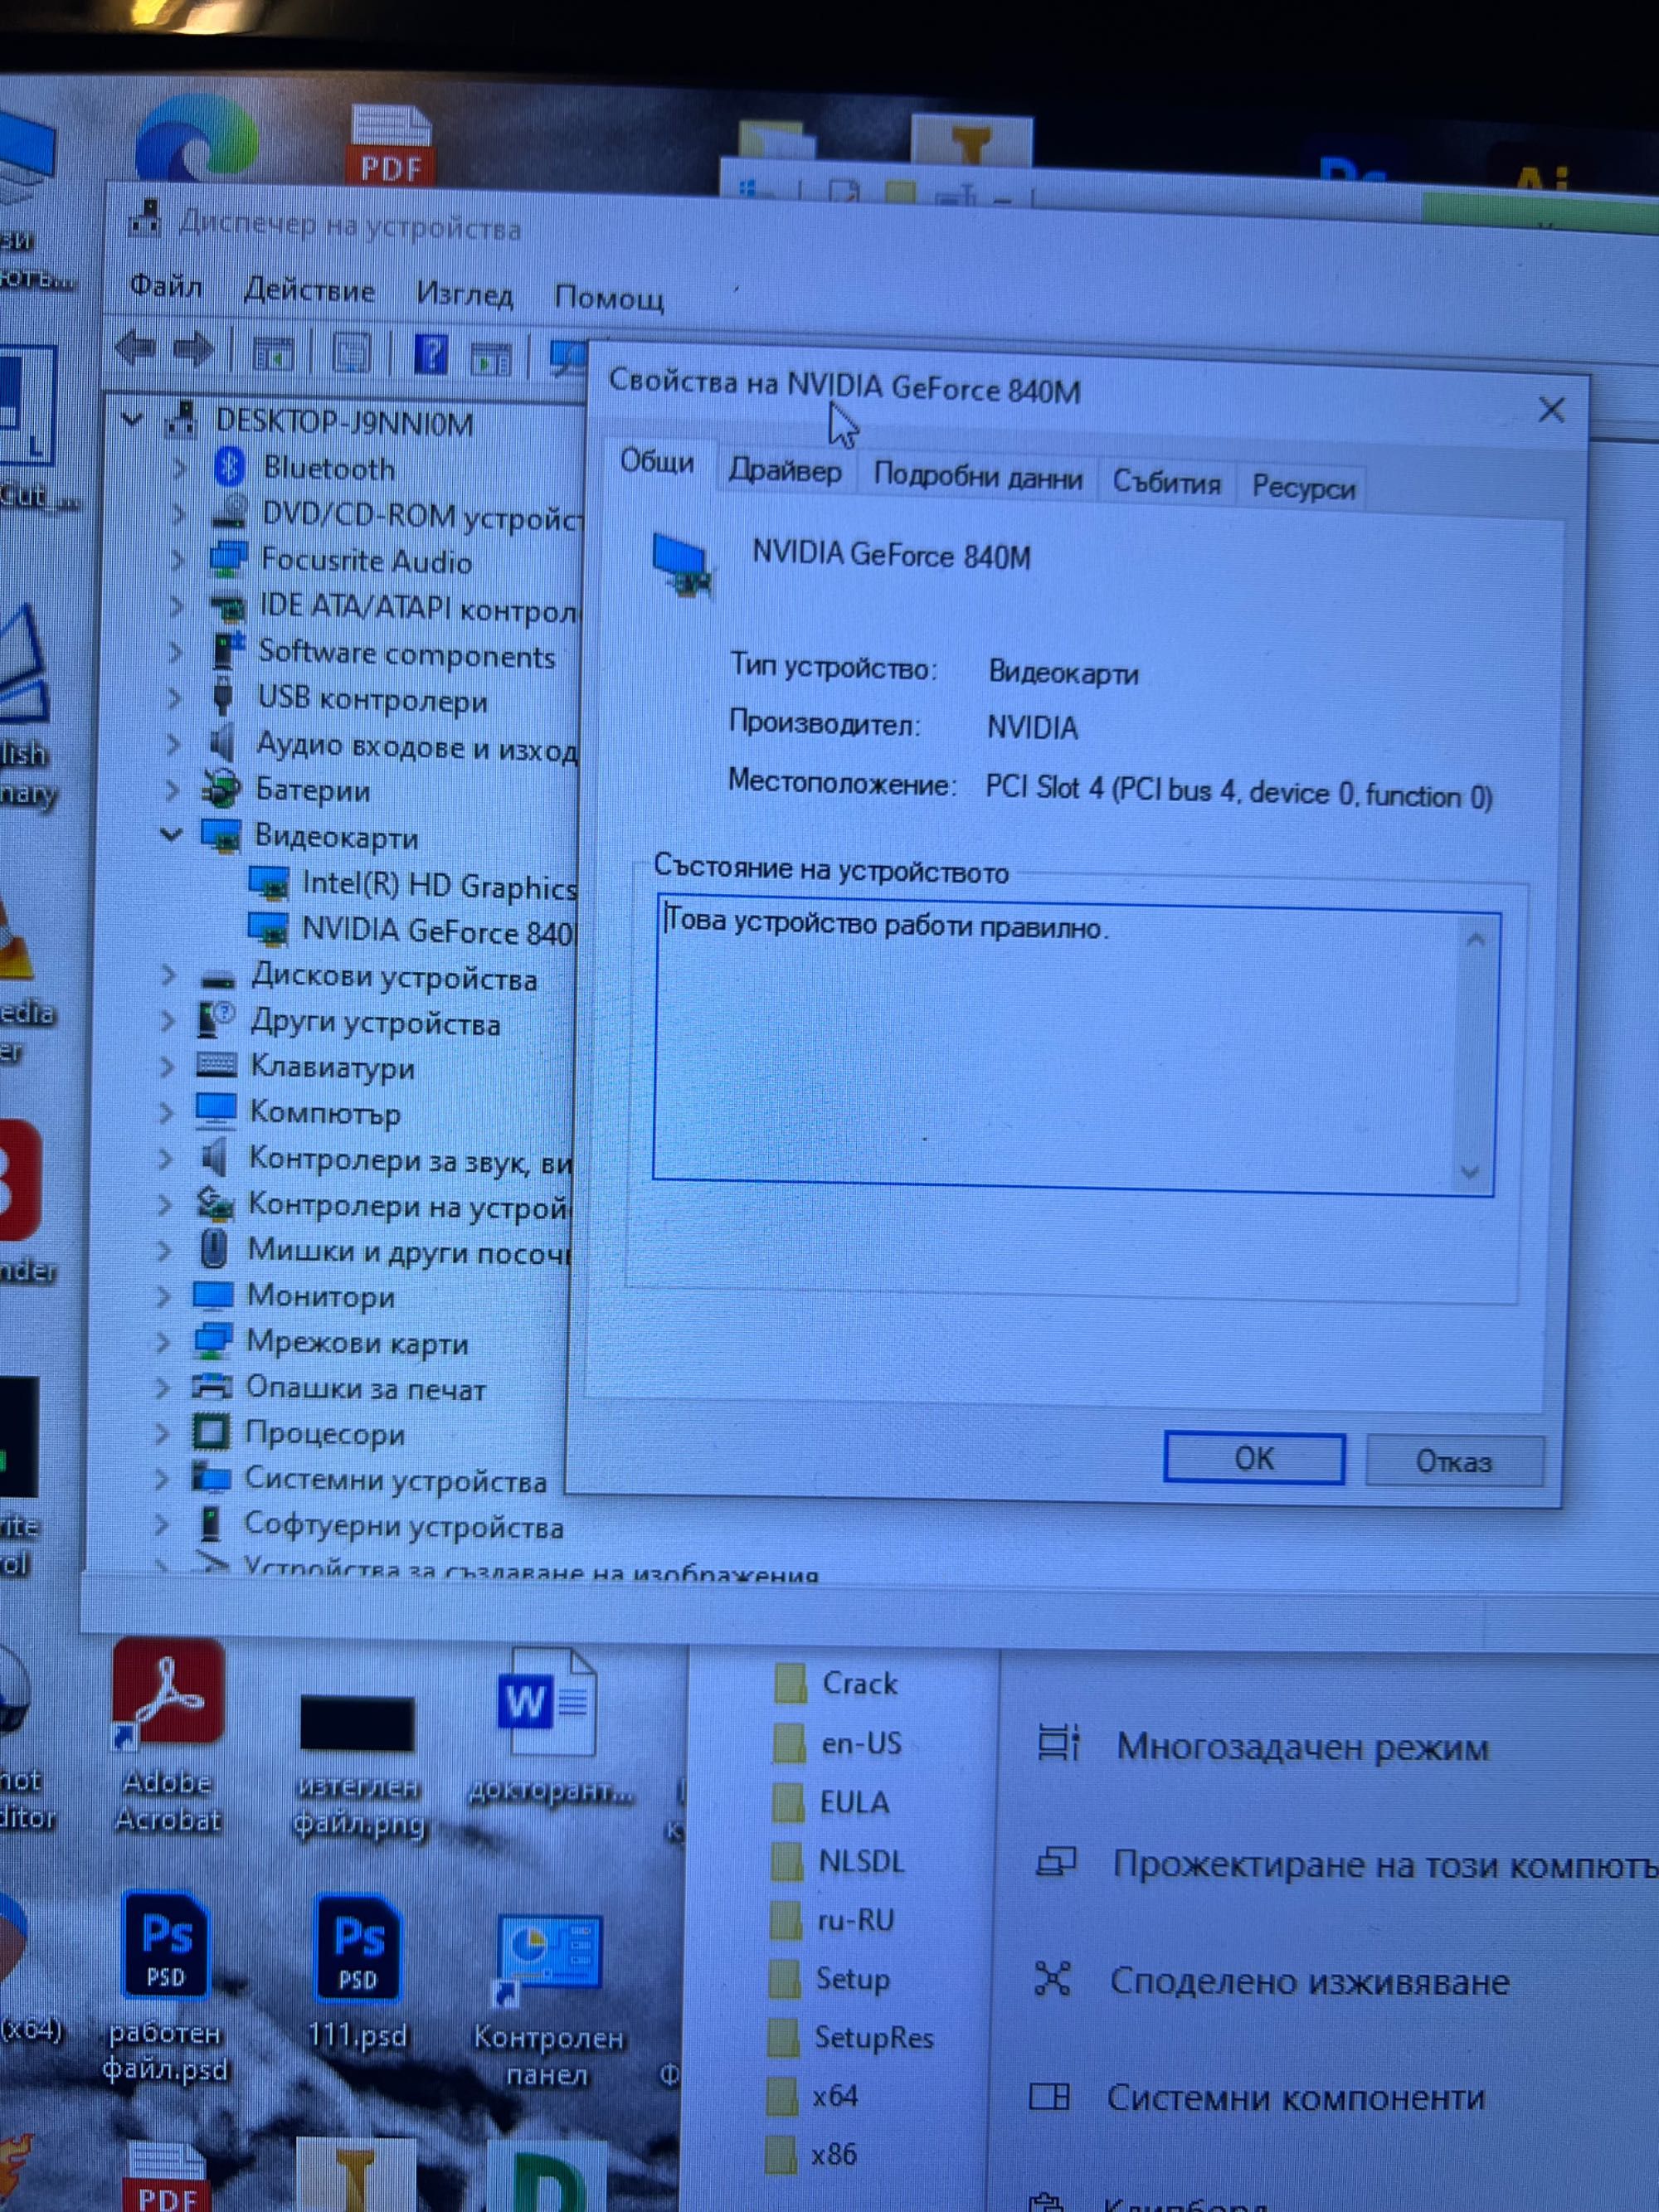The width and height of the screenshot is (1659, 2212).
Task: Click the status box scroll-down arrow
Action: pyautogui.click(x=1468, y=1172)
